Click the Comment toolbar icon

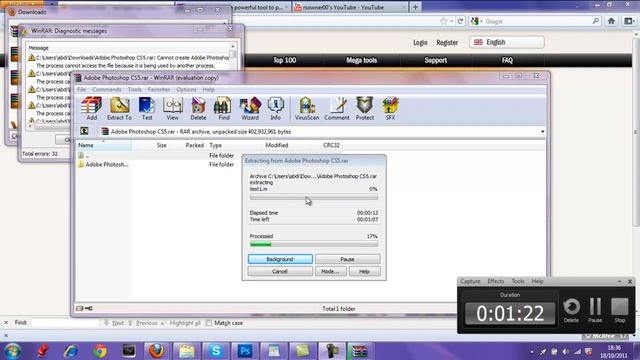click(x=337, y=109)
